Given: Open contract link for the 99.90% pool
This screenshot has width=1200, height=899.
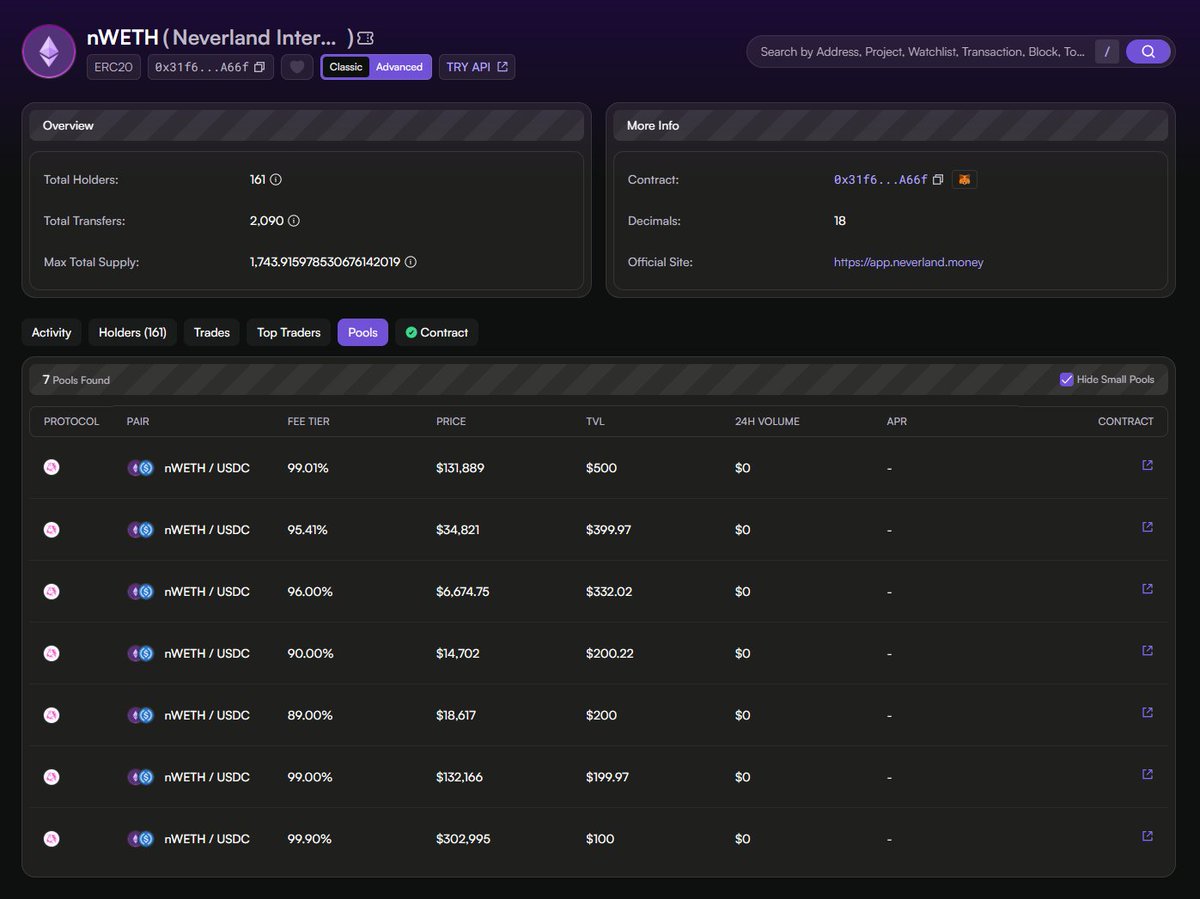Looking at the screenshot, I should pyautogui.click(x=1147, y=837).
